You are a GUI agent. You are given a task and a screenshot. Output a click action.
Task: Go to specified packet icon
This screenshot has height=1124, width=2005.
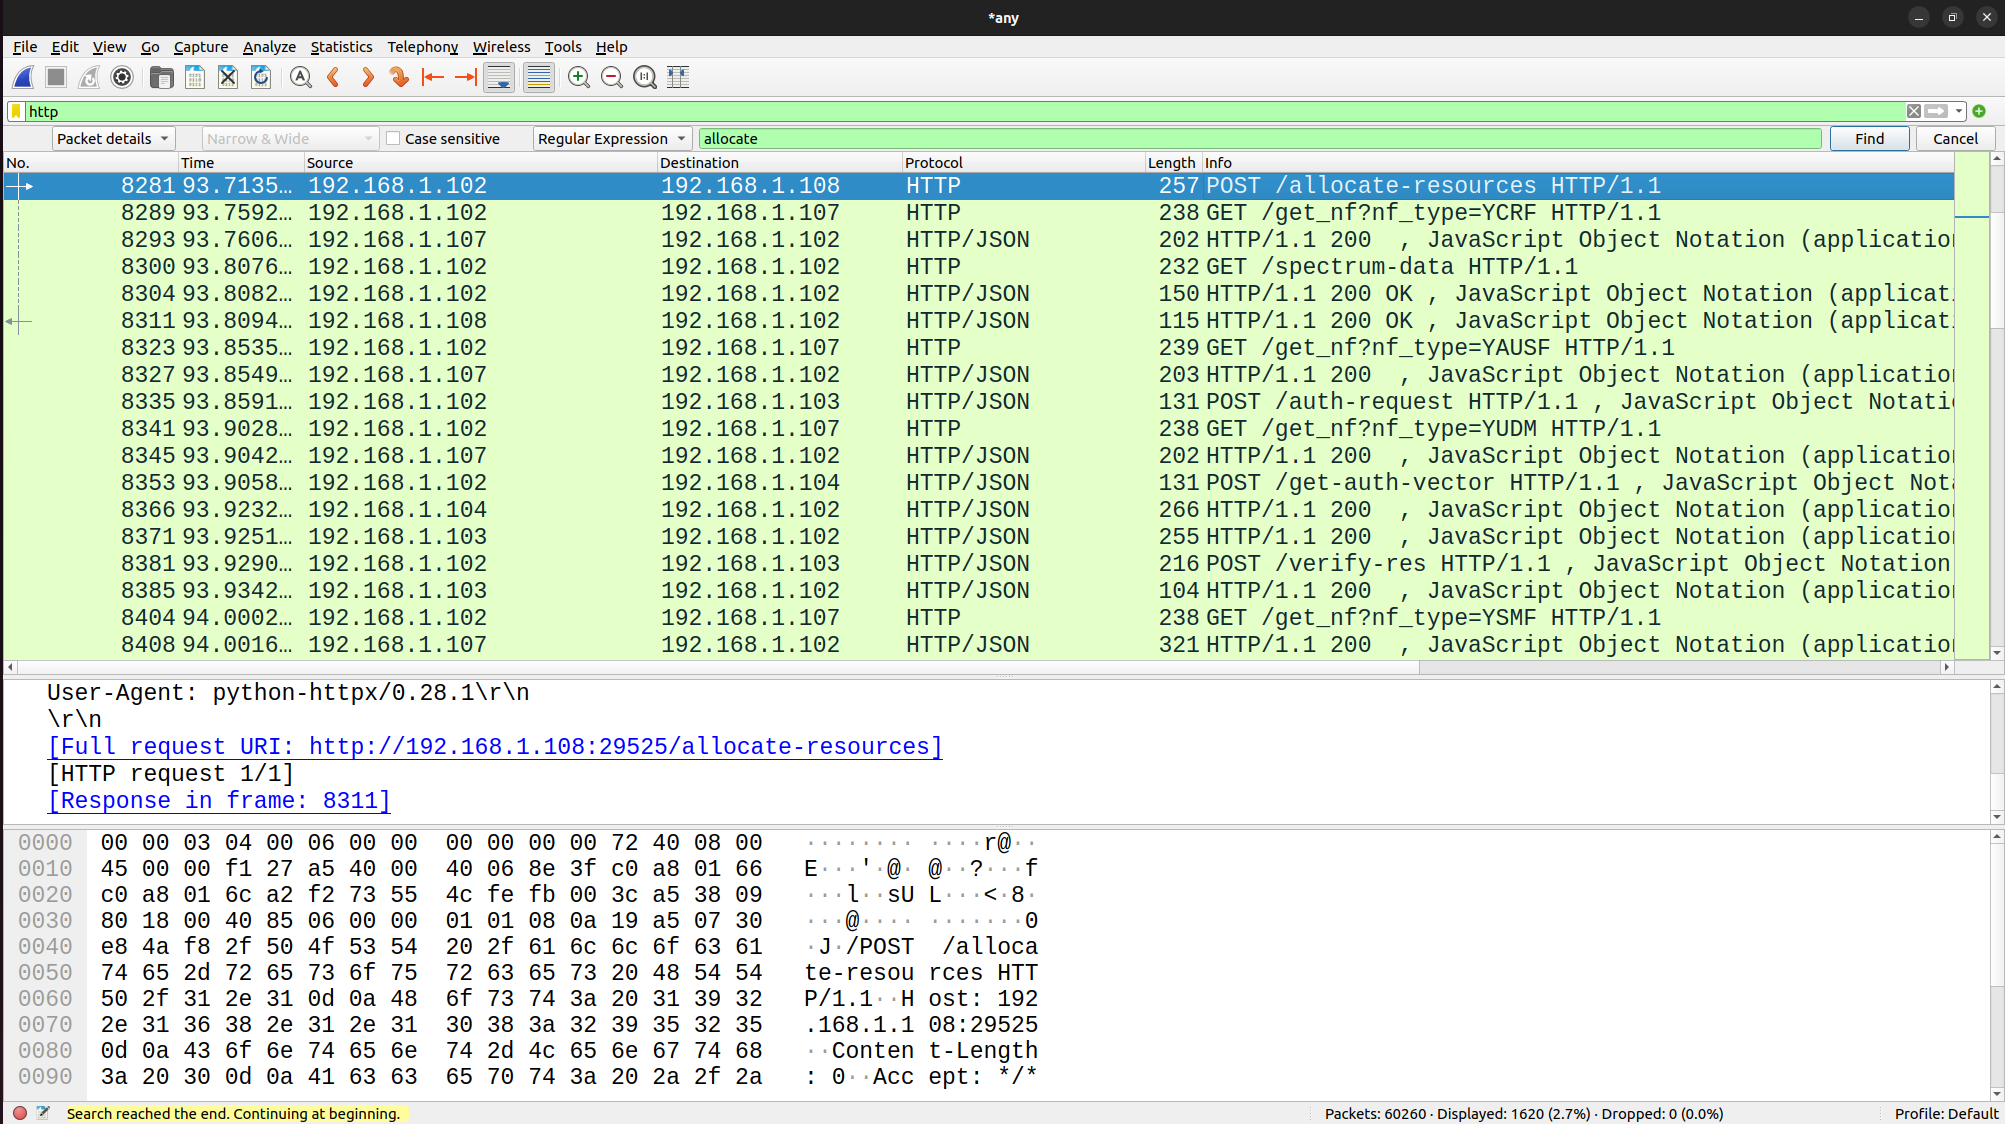[x=400, y=77]
